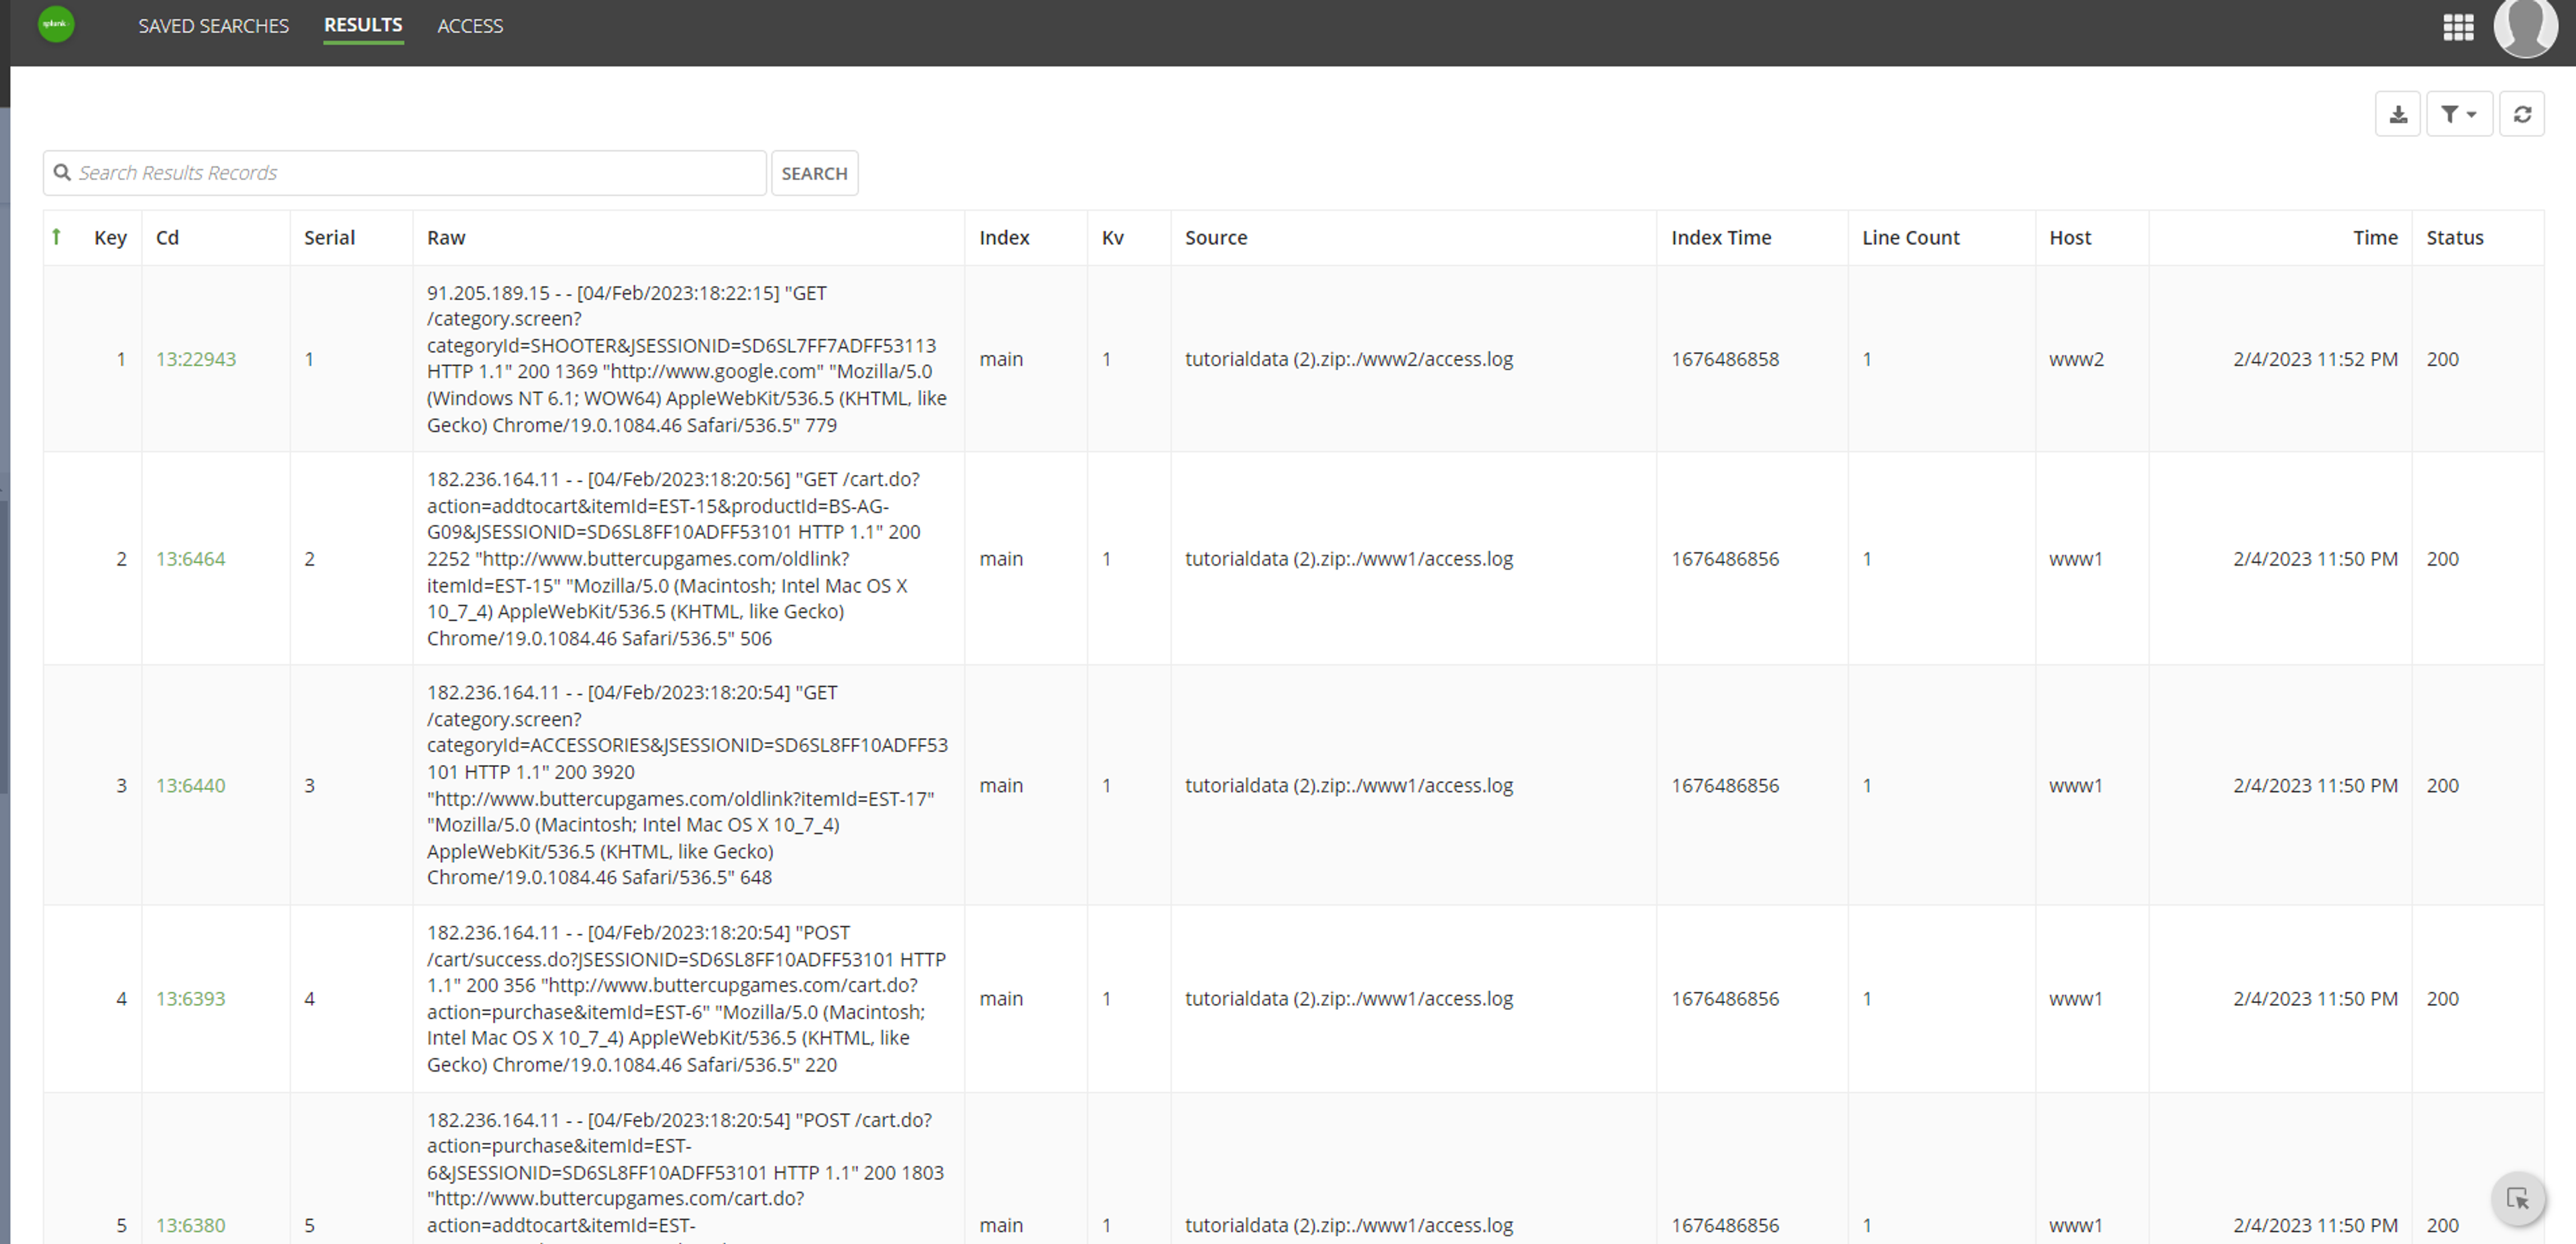Open the Access tab

[x=470, y=26]
